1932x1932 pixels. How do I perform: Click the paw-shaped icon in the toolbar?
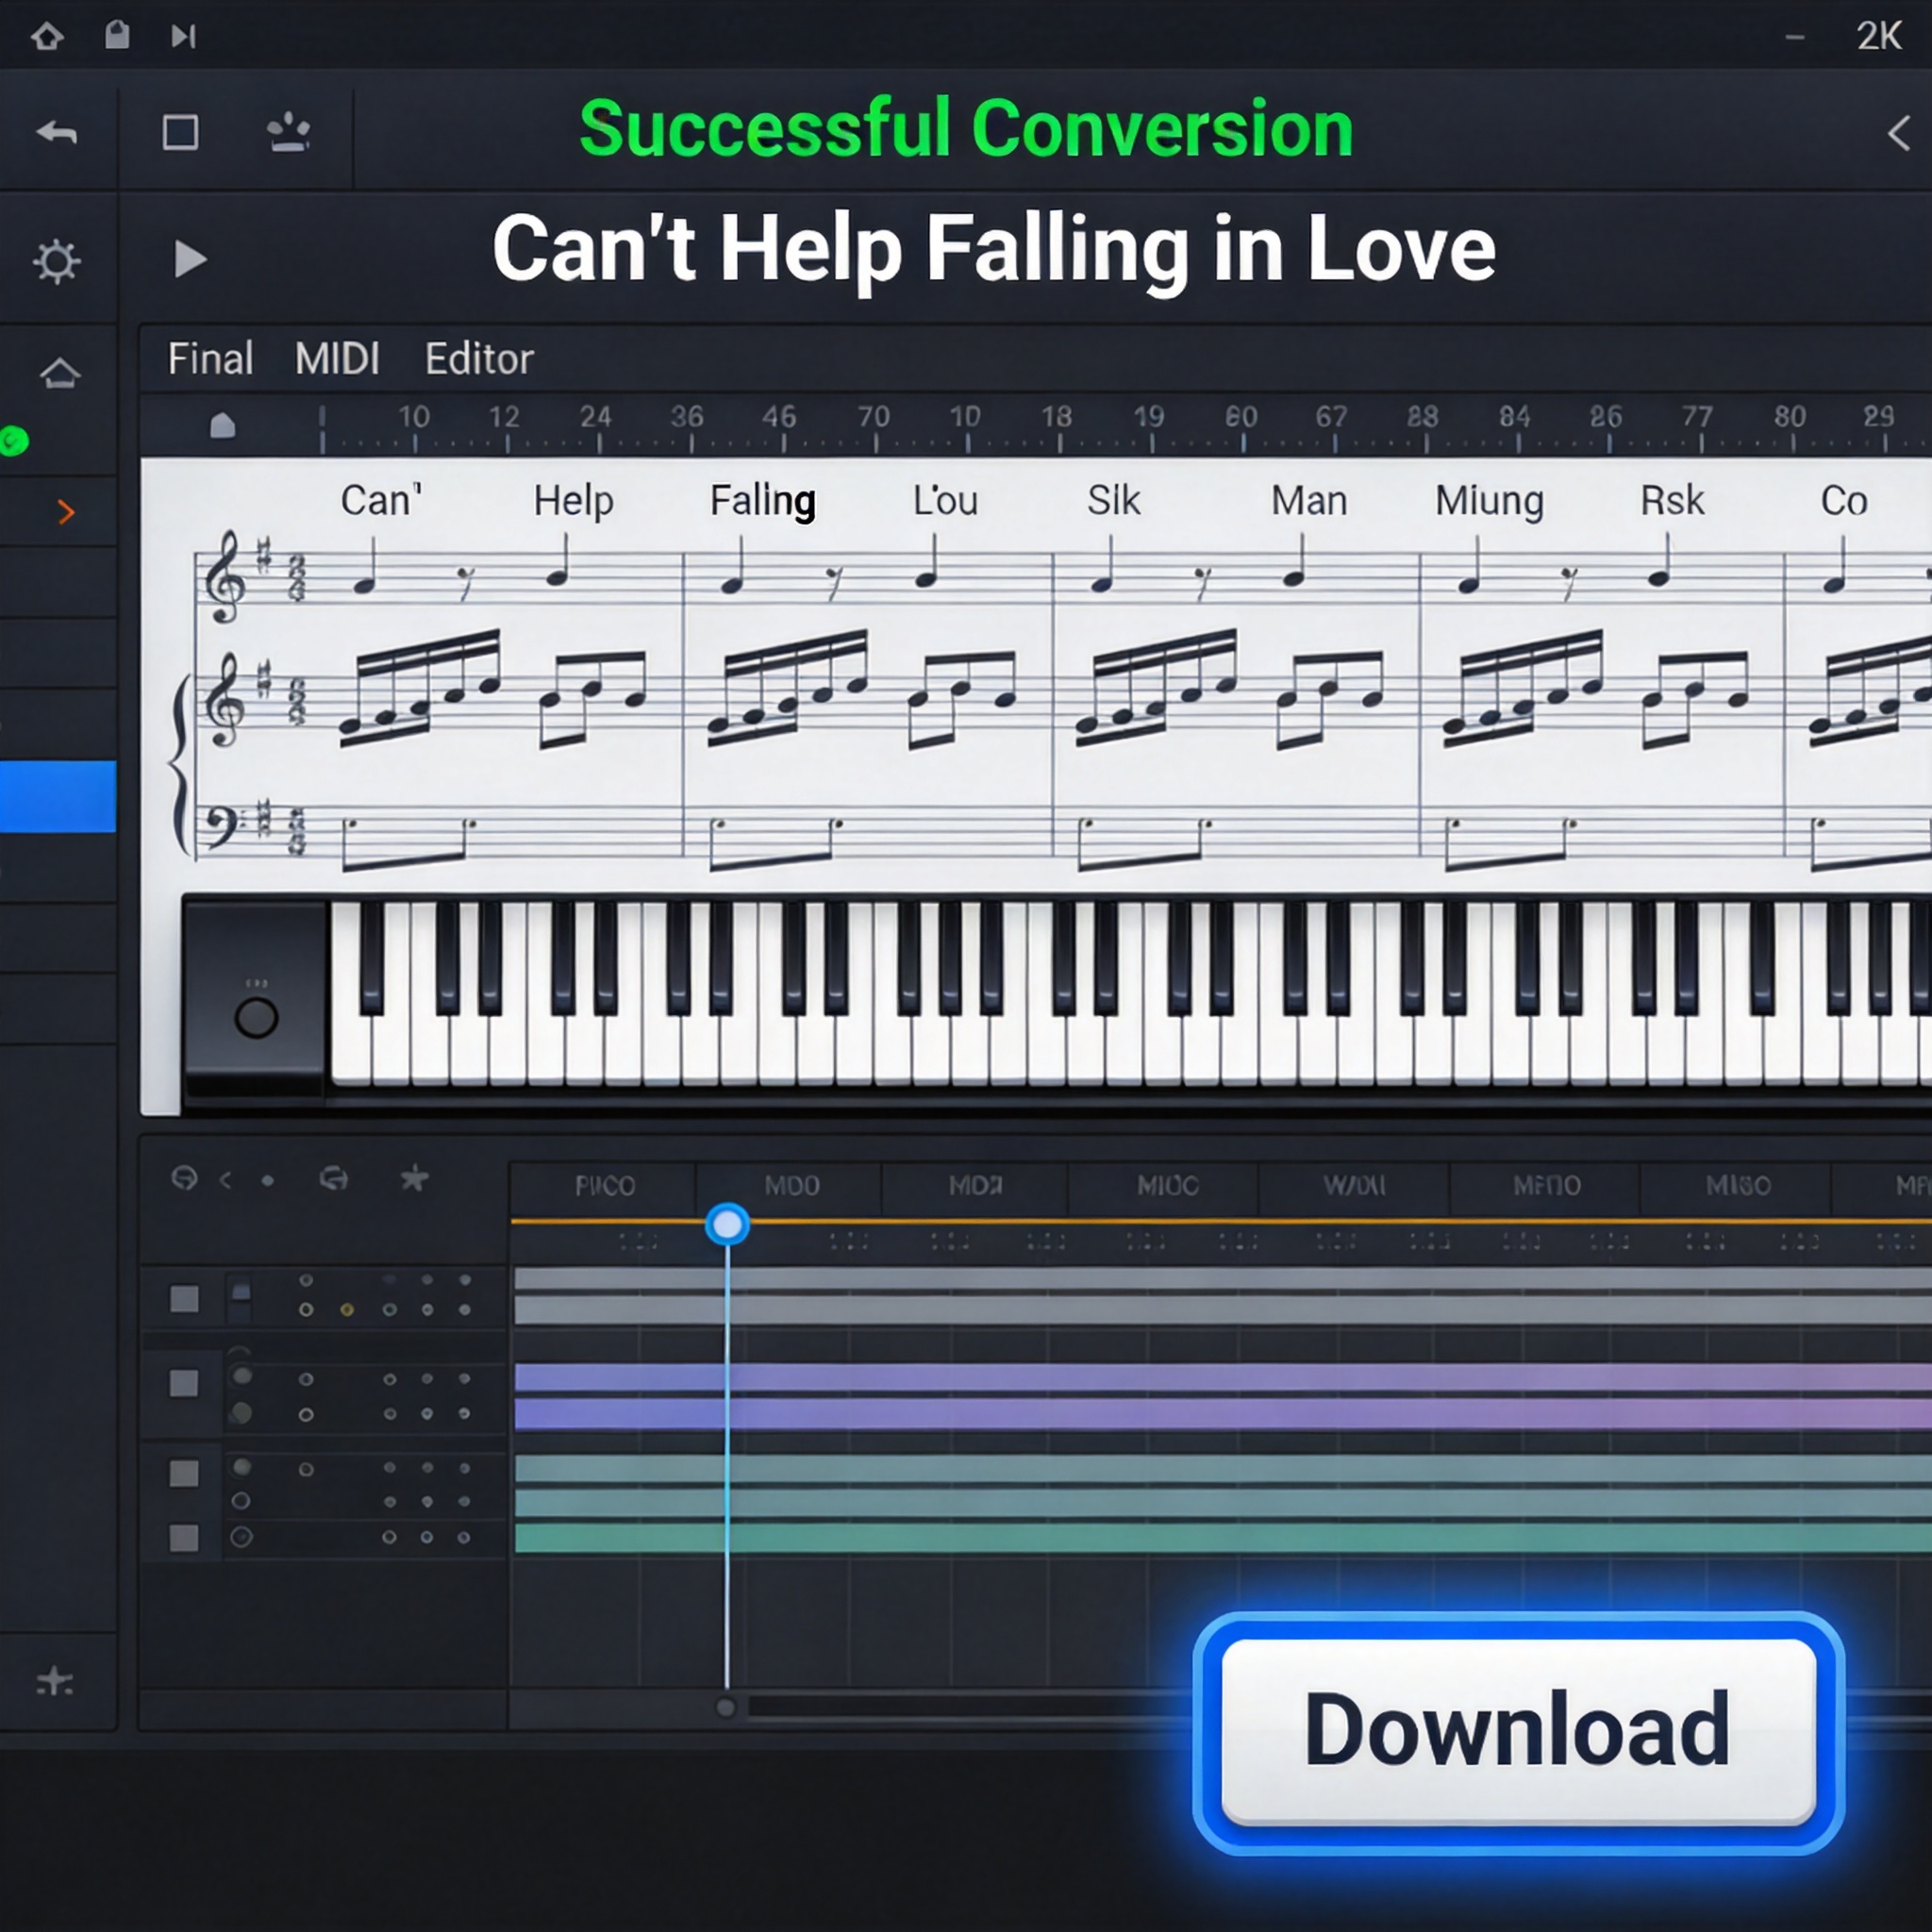pyautogui.click(x=289, y=132)
